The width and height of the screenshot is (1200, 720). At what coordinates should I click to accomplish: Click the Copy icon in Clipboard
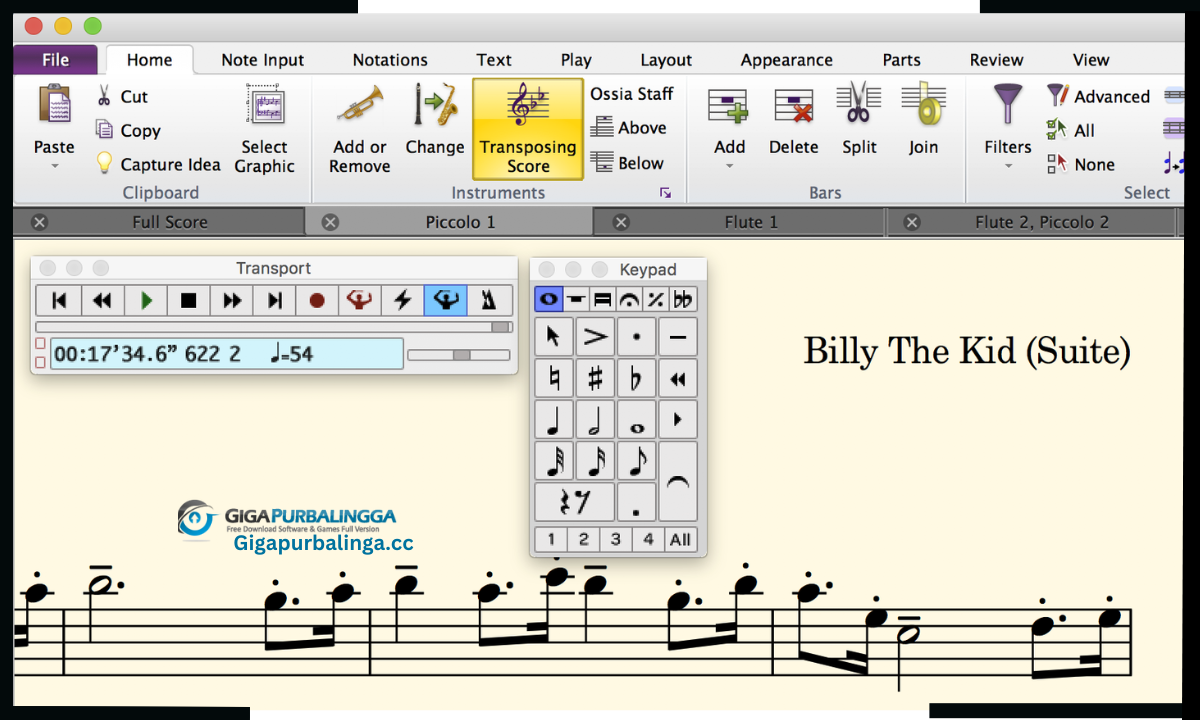104,130
